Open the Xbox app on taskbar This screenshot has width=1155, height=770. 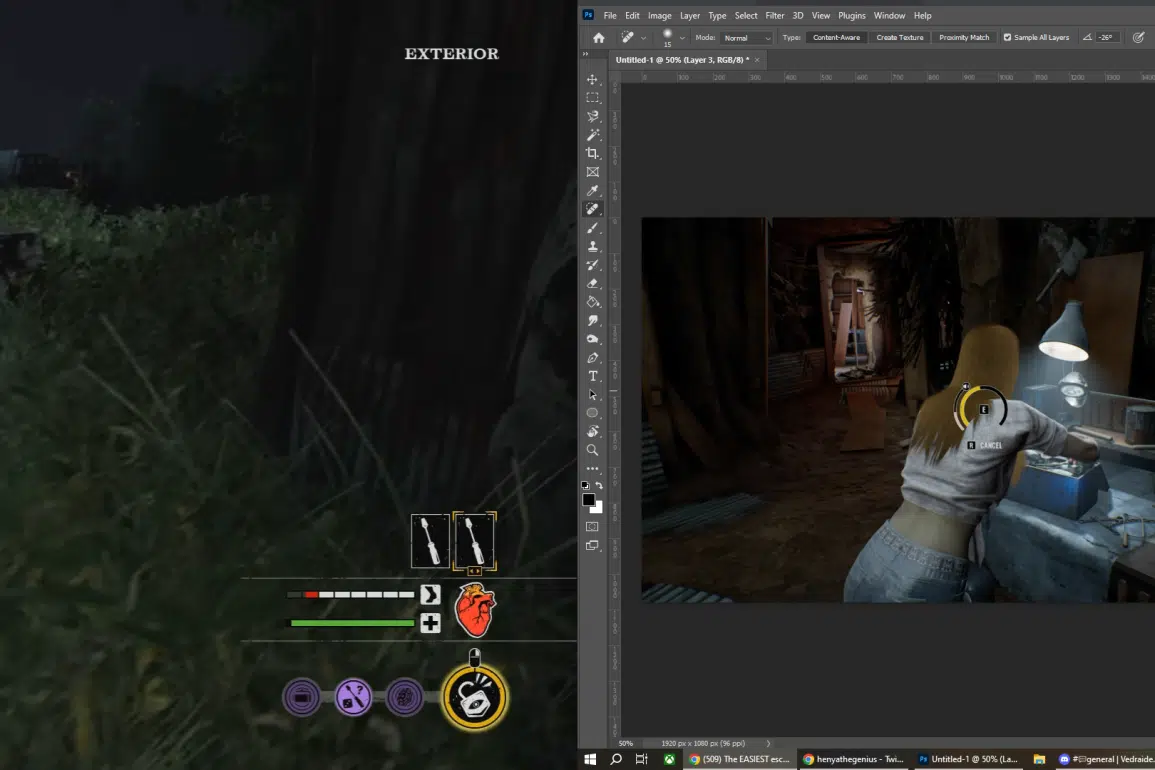pos(669,759)
